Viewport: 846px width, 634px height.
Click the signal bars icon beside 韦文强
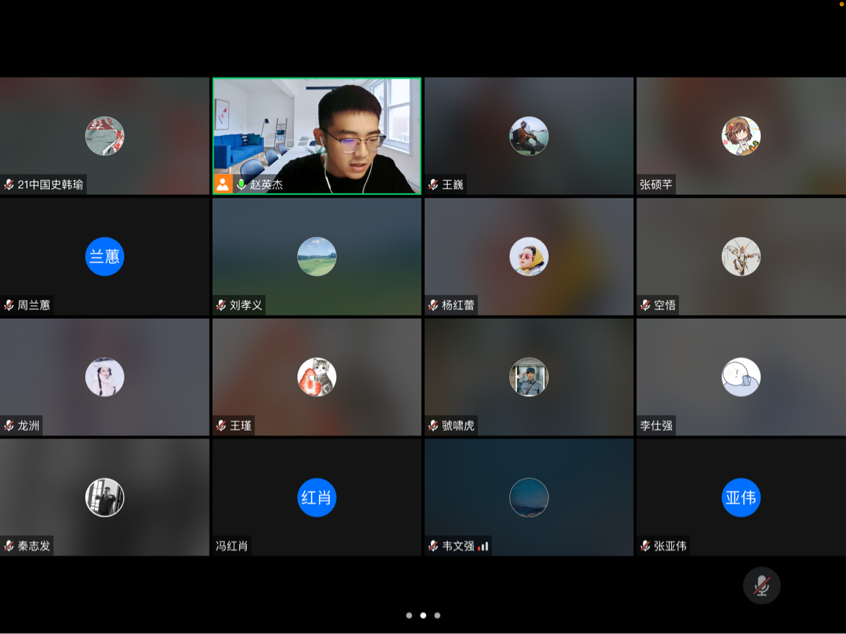click(483, 546)
